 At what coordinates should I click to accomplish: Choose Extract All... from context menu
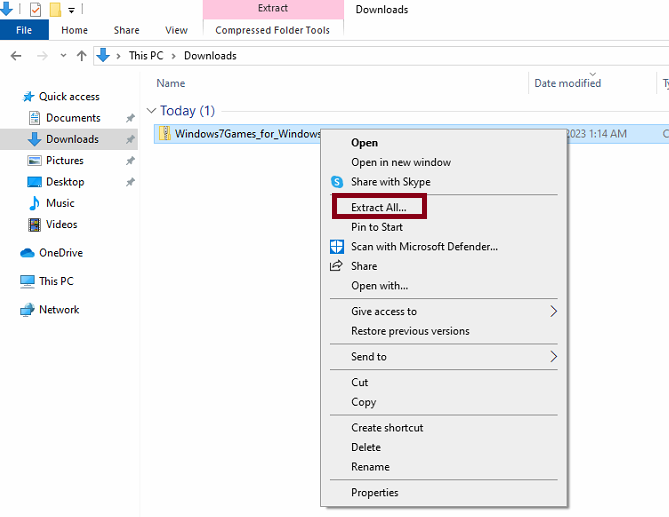(x=379, y=207)
